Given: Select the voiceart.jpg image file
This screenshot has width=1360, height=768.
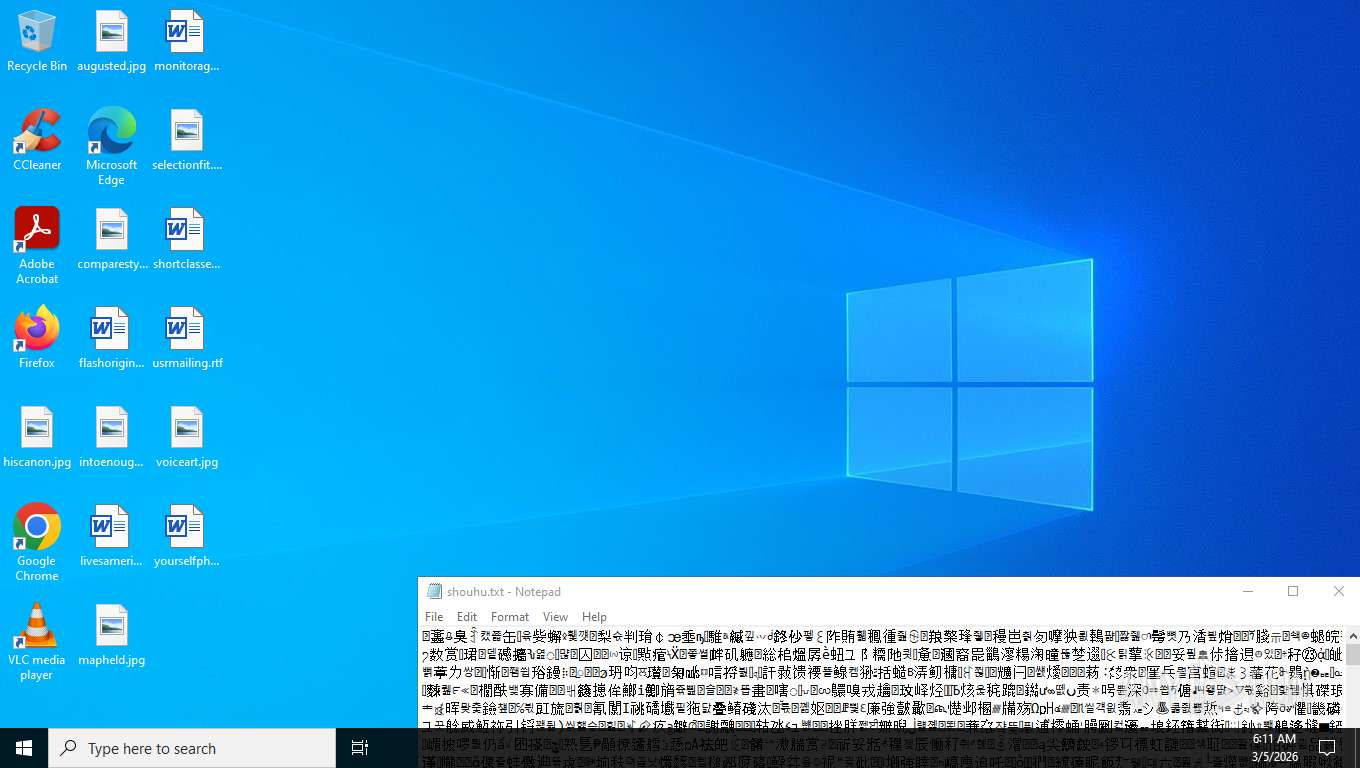Looking at the screenshot, I should (x=186, y=438).
